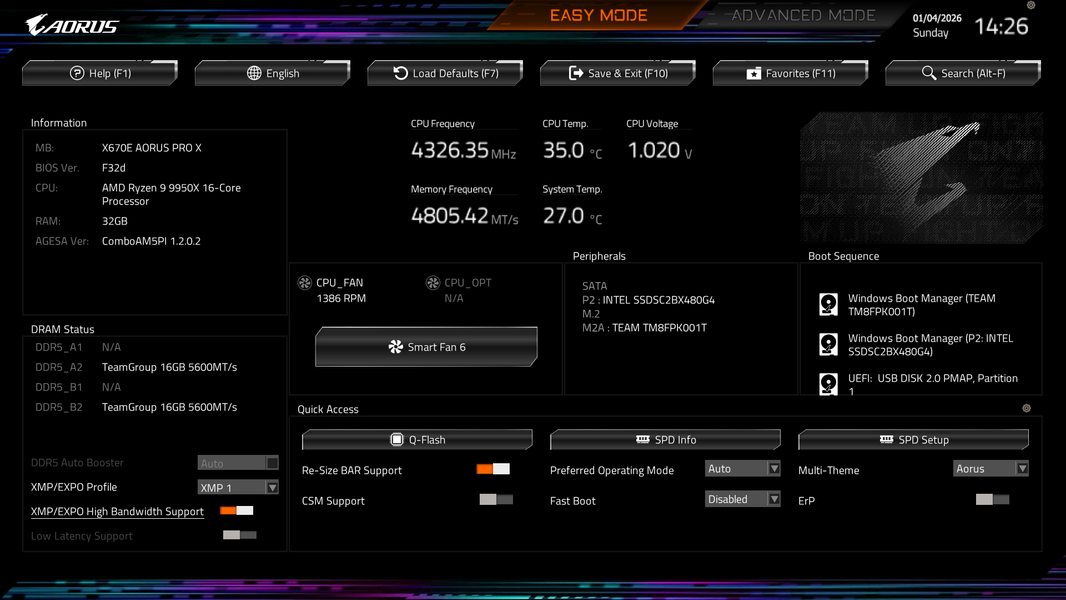1066x600 pixels.
Task: Open SPD Info
Action: (x=666, y=440)
